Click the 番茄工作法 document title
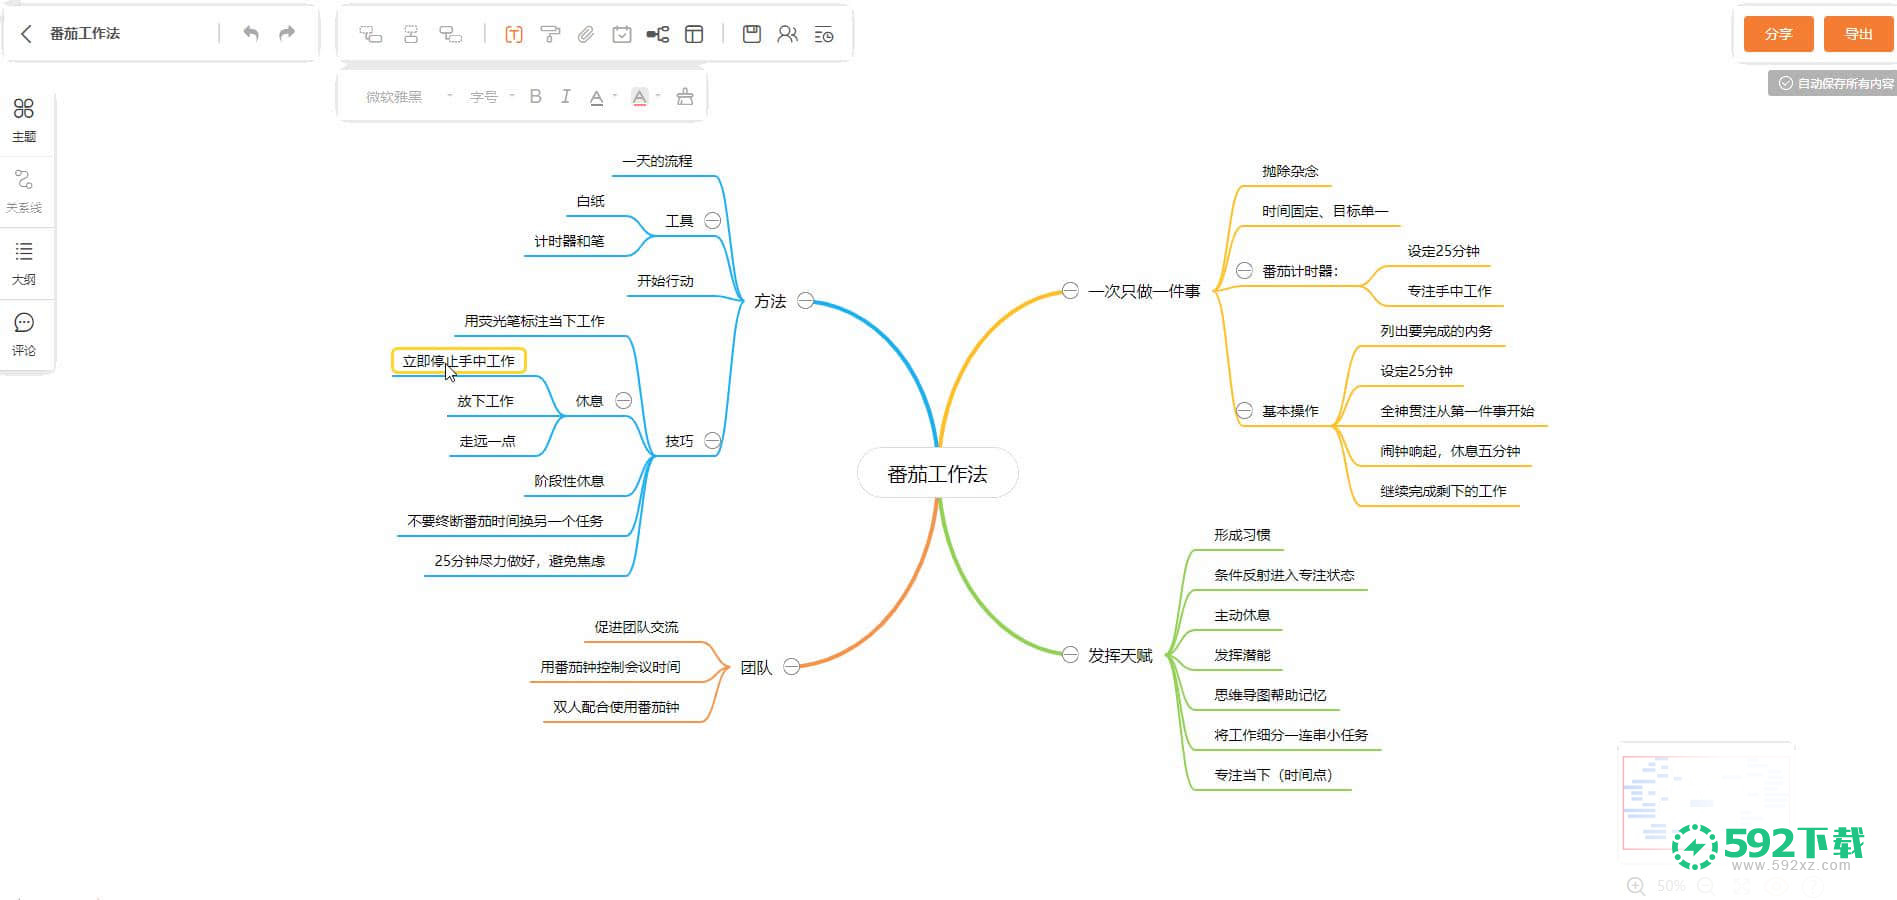Image resolution: width=1897 pixels, height=900 pixels. 85,34
